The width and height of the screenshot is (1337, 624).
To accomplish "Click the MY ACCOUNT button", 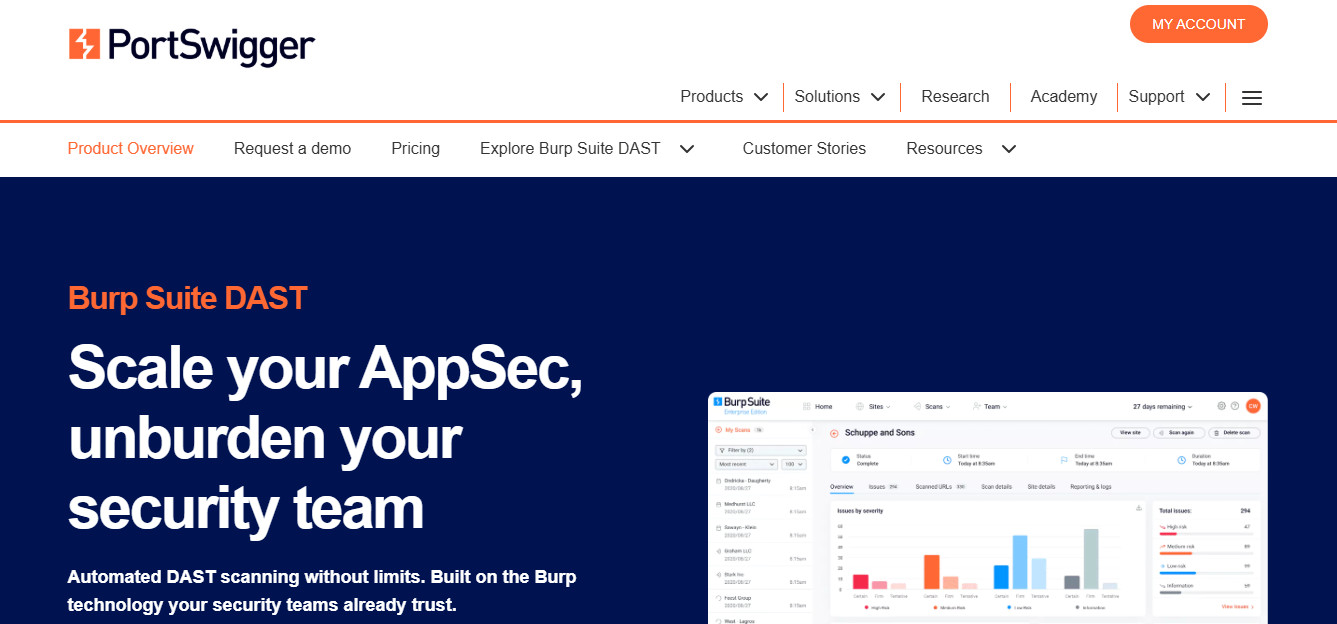I will [1198, 24].
